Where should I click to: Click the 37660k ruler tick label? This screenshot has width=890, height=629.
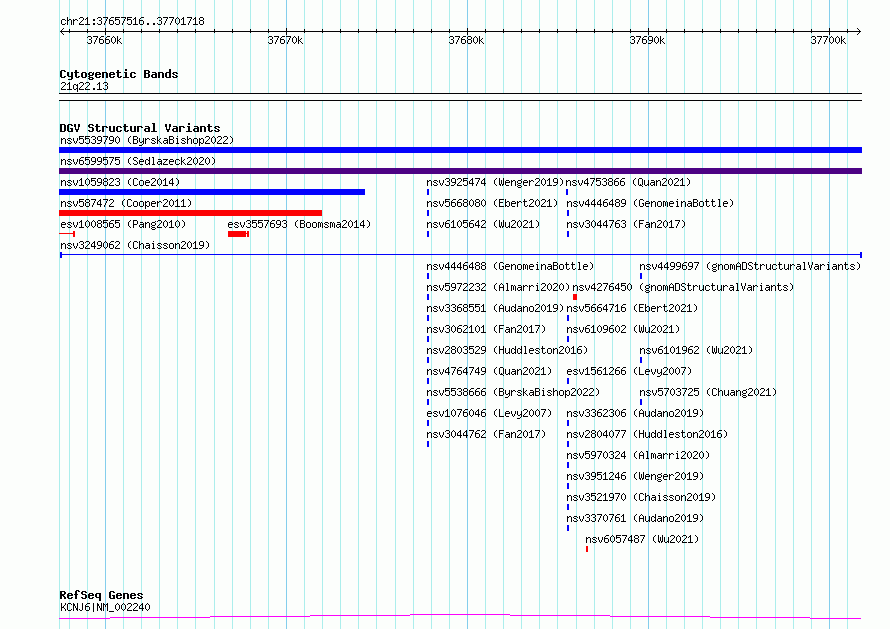click(x=104, y=40)
